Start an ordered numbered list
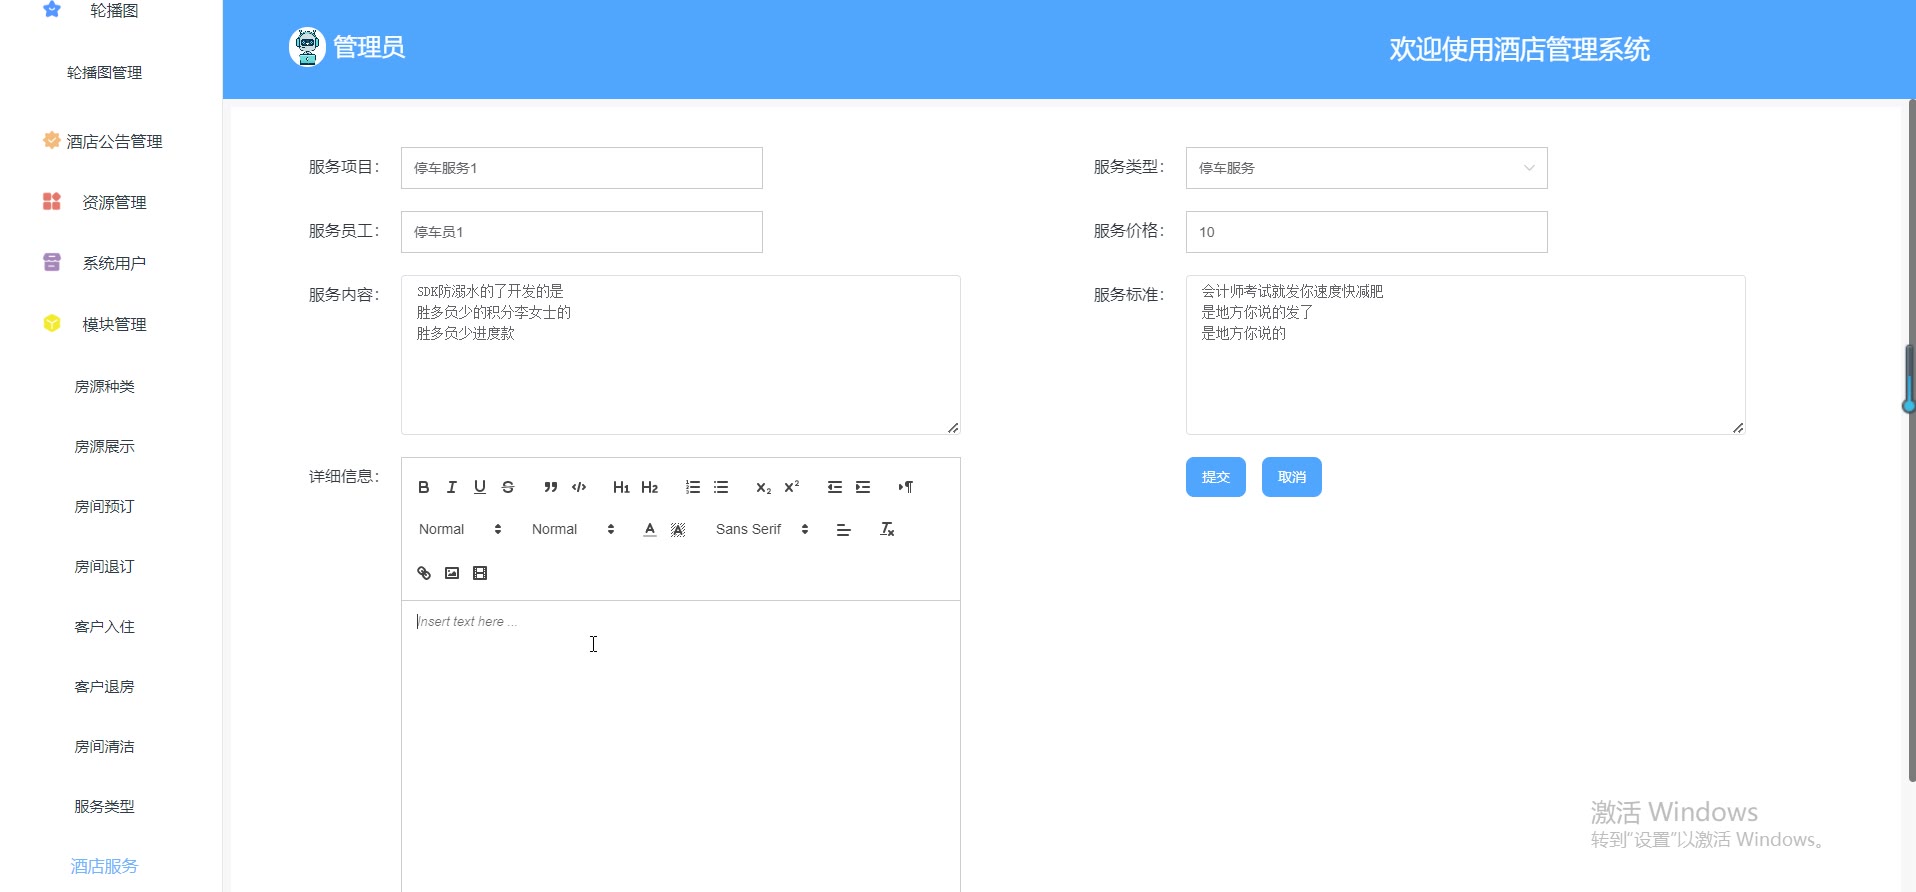This screenshot has width=1916, height=892. [x=692, y=487]
